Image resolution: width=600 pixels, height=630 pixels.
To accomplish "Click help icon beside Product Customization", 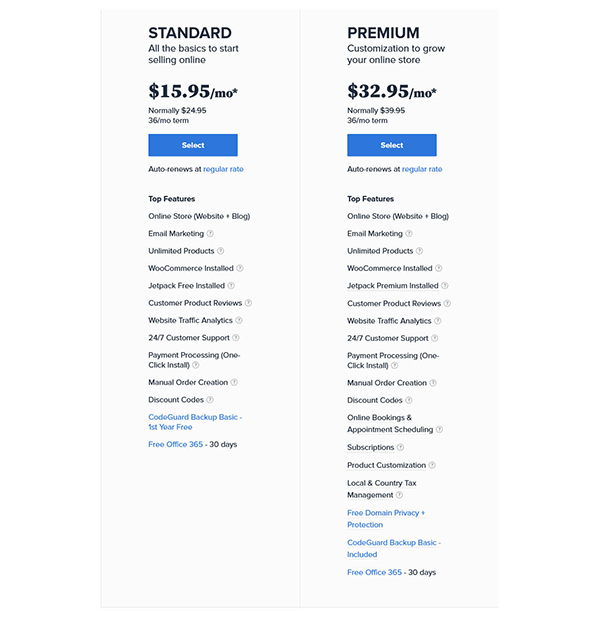I will [x=434, y=465].
